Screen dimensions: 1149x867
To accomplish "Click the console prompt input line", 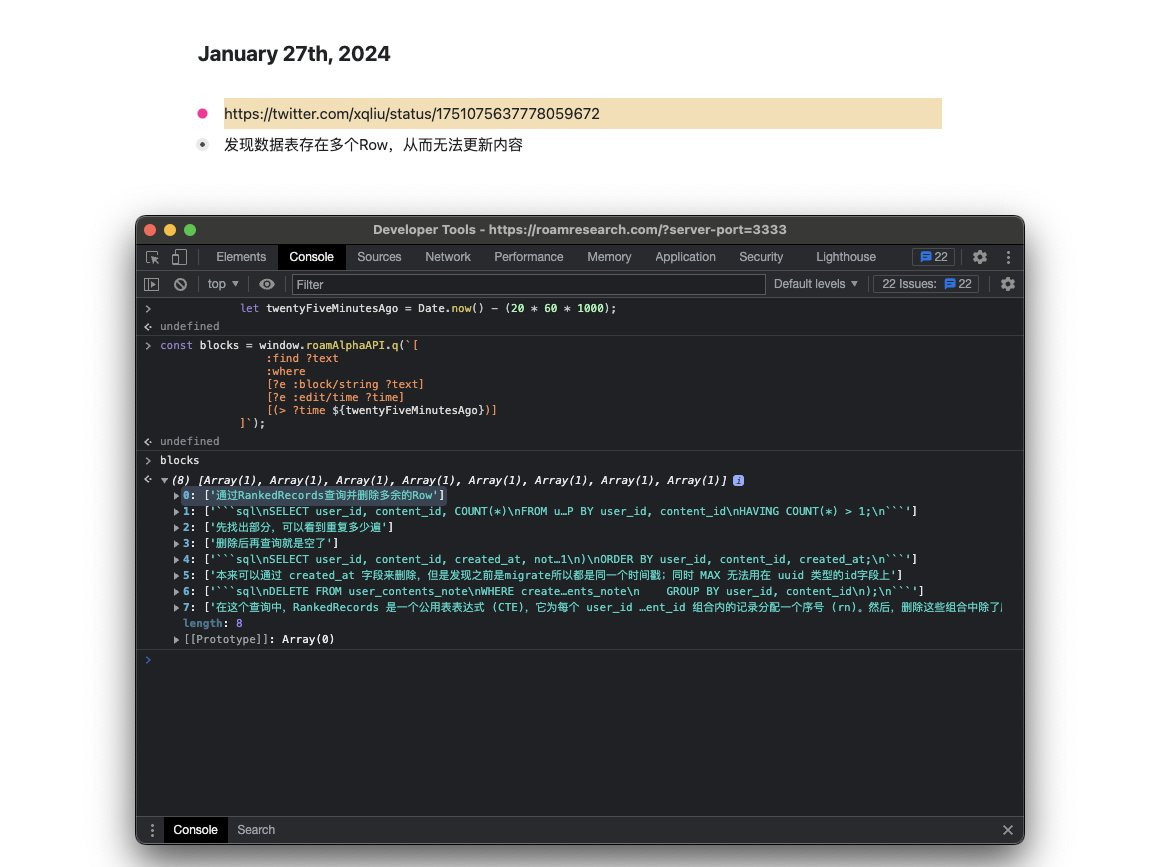I will coord(579,660).
